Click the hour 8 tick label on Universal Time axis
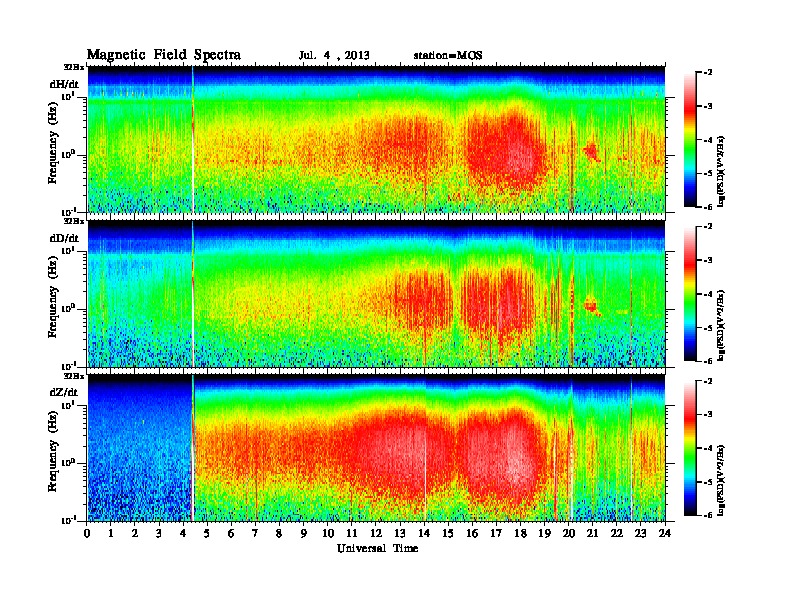The height and width of the screenshot is (612, 792). pyautogui.click(x=280, y=533)
